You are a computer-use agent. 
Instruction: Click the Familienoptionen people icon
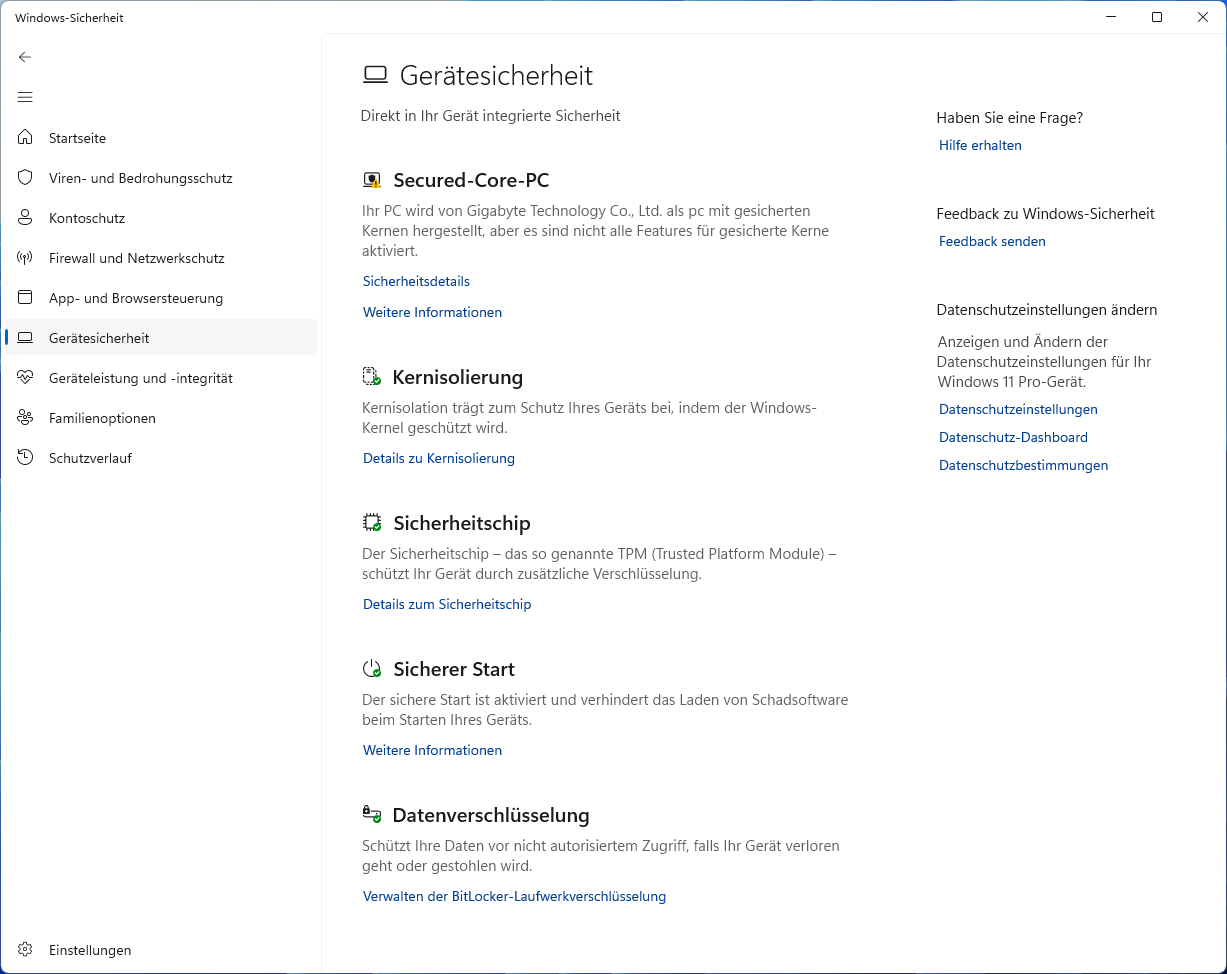click(26, 418)
